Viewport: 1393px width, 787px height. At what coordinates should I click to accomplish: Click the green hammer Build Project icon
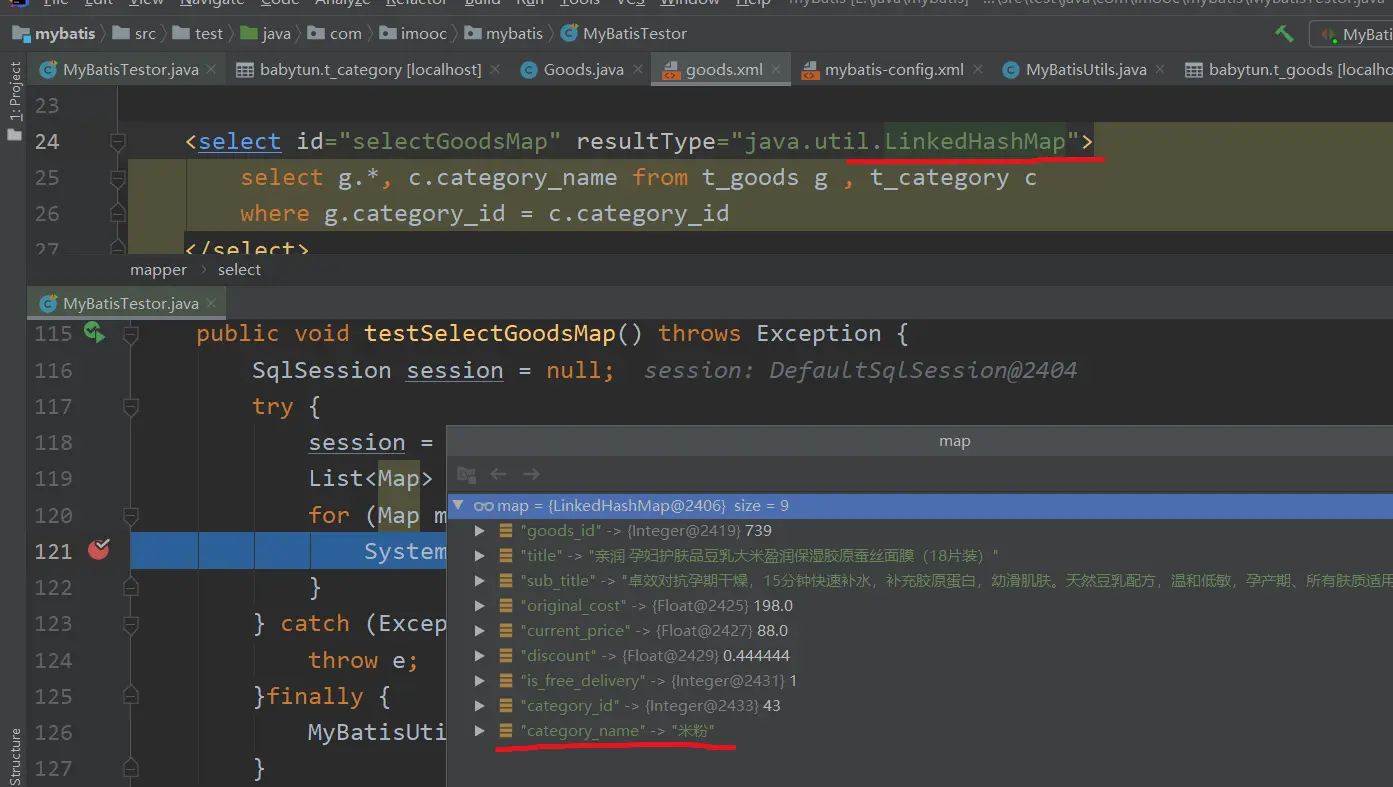[1284, 34]
